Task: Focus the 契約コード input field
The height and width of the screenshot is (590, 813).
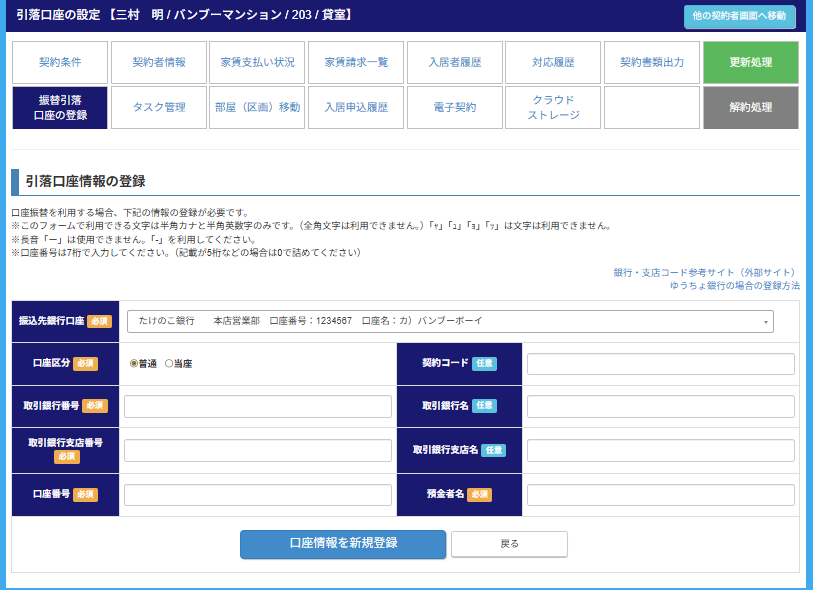Action: point(660,364)
